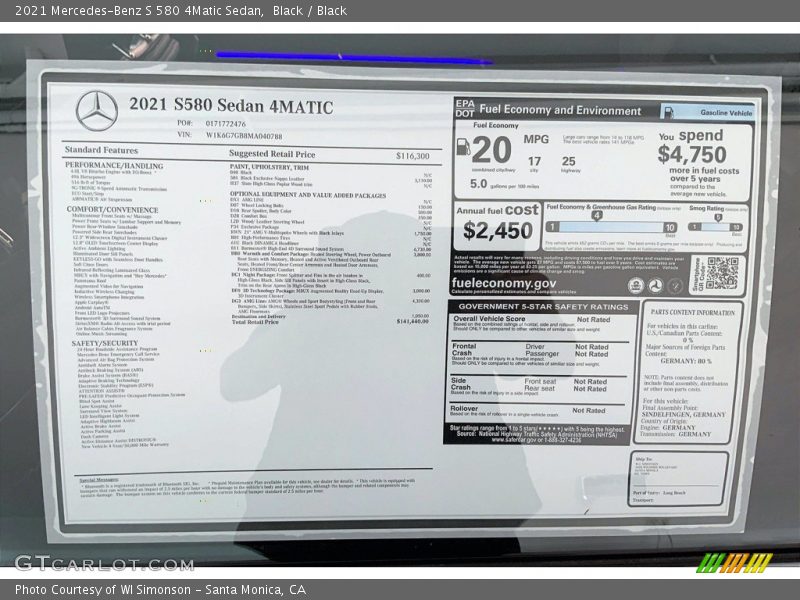Click the 'COMFORT/CONVENIENCE' section heading
The image size is (800, 600).
click(x=112, y=210)
